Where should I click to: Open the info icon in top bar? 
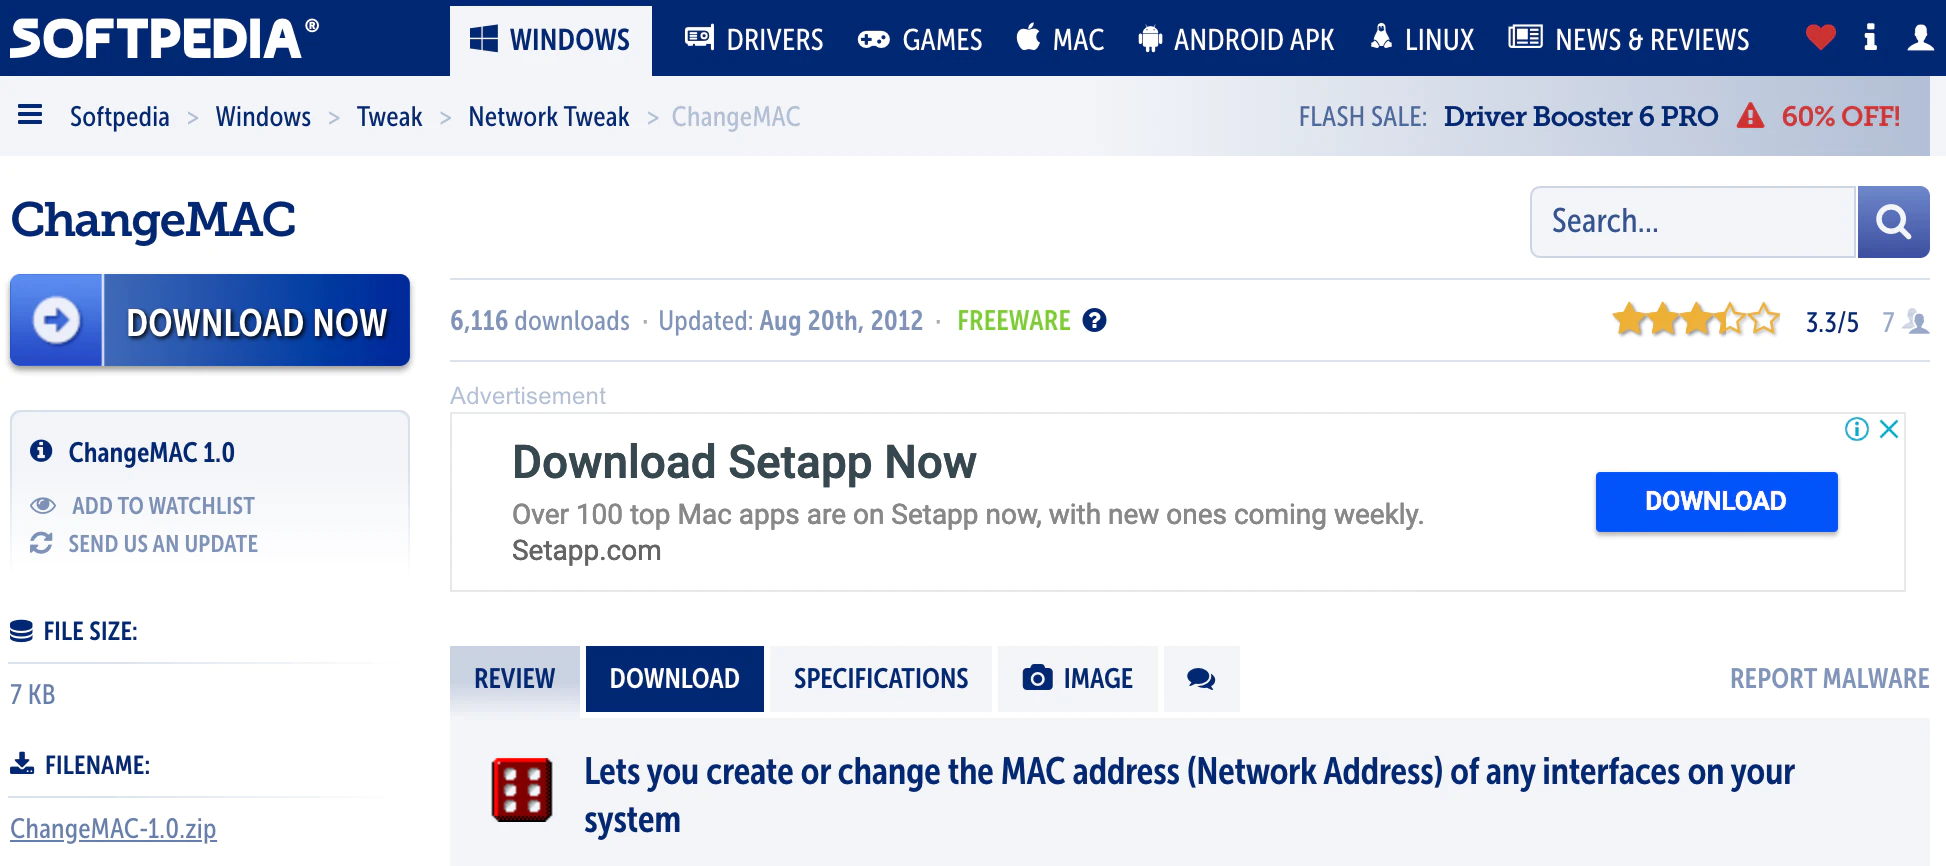[x=1870, y=38]
